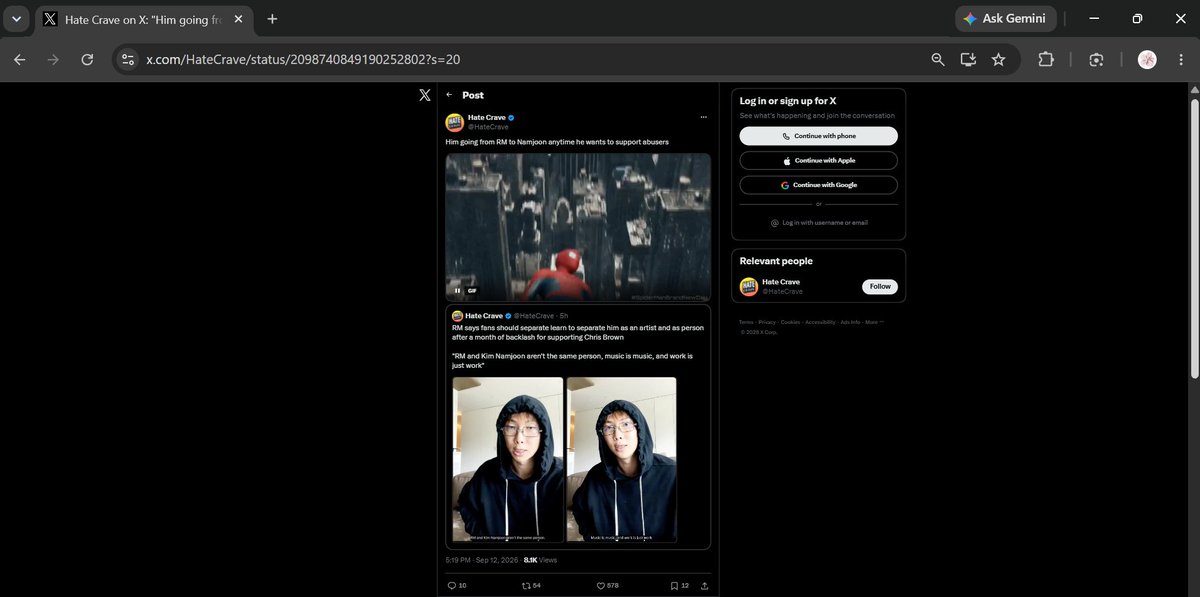
Task: Open the first quoted post photo
Action: pos(508,460)
